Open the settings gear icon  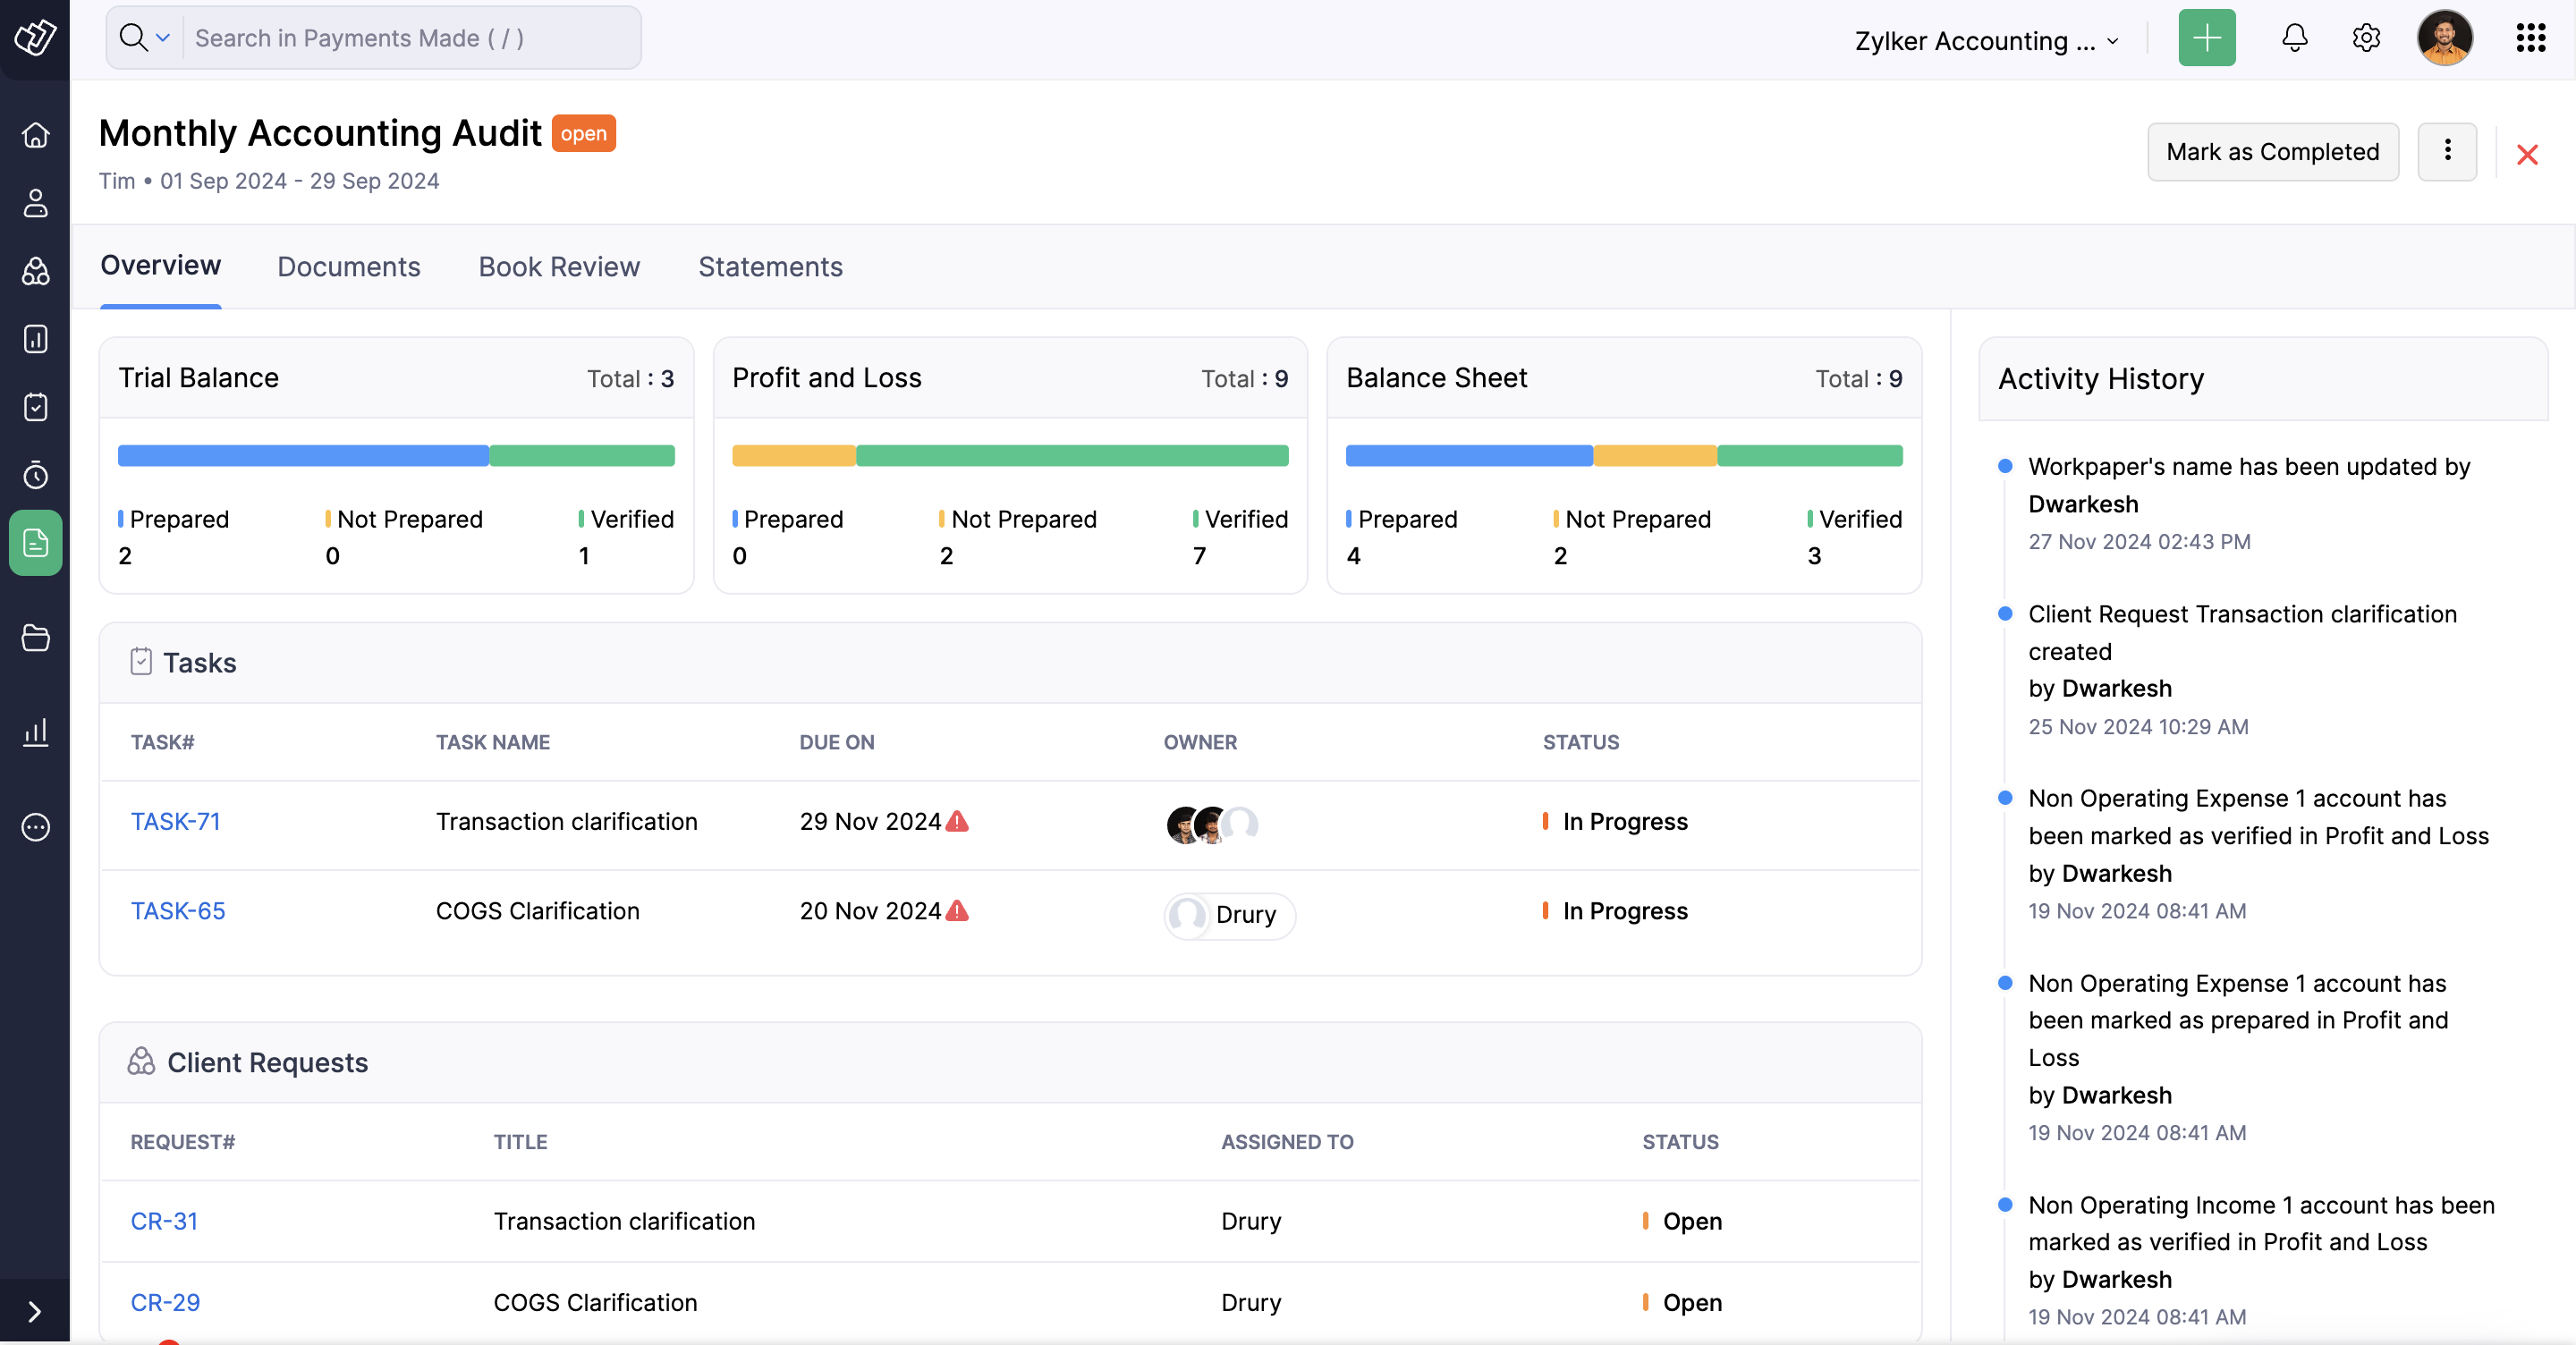click(2366, 38)
